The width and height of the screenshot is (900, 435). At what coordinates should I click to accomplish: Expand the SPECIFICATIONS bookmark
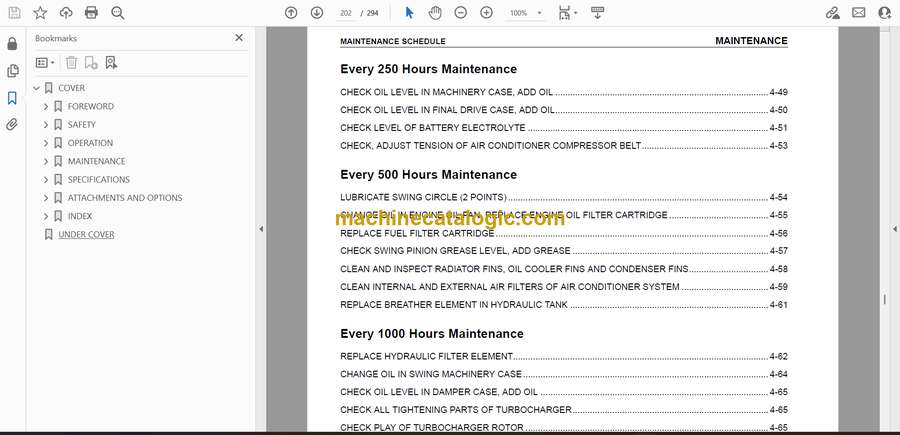pyautogui.click(x=46, y=180)
